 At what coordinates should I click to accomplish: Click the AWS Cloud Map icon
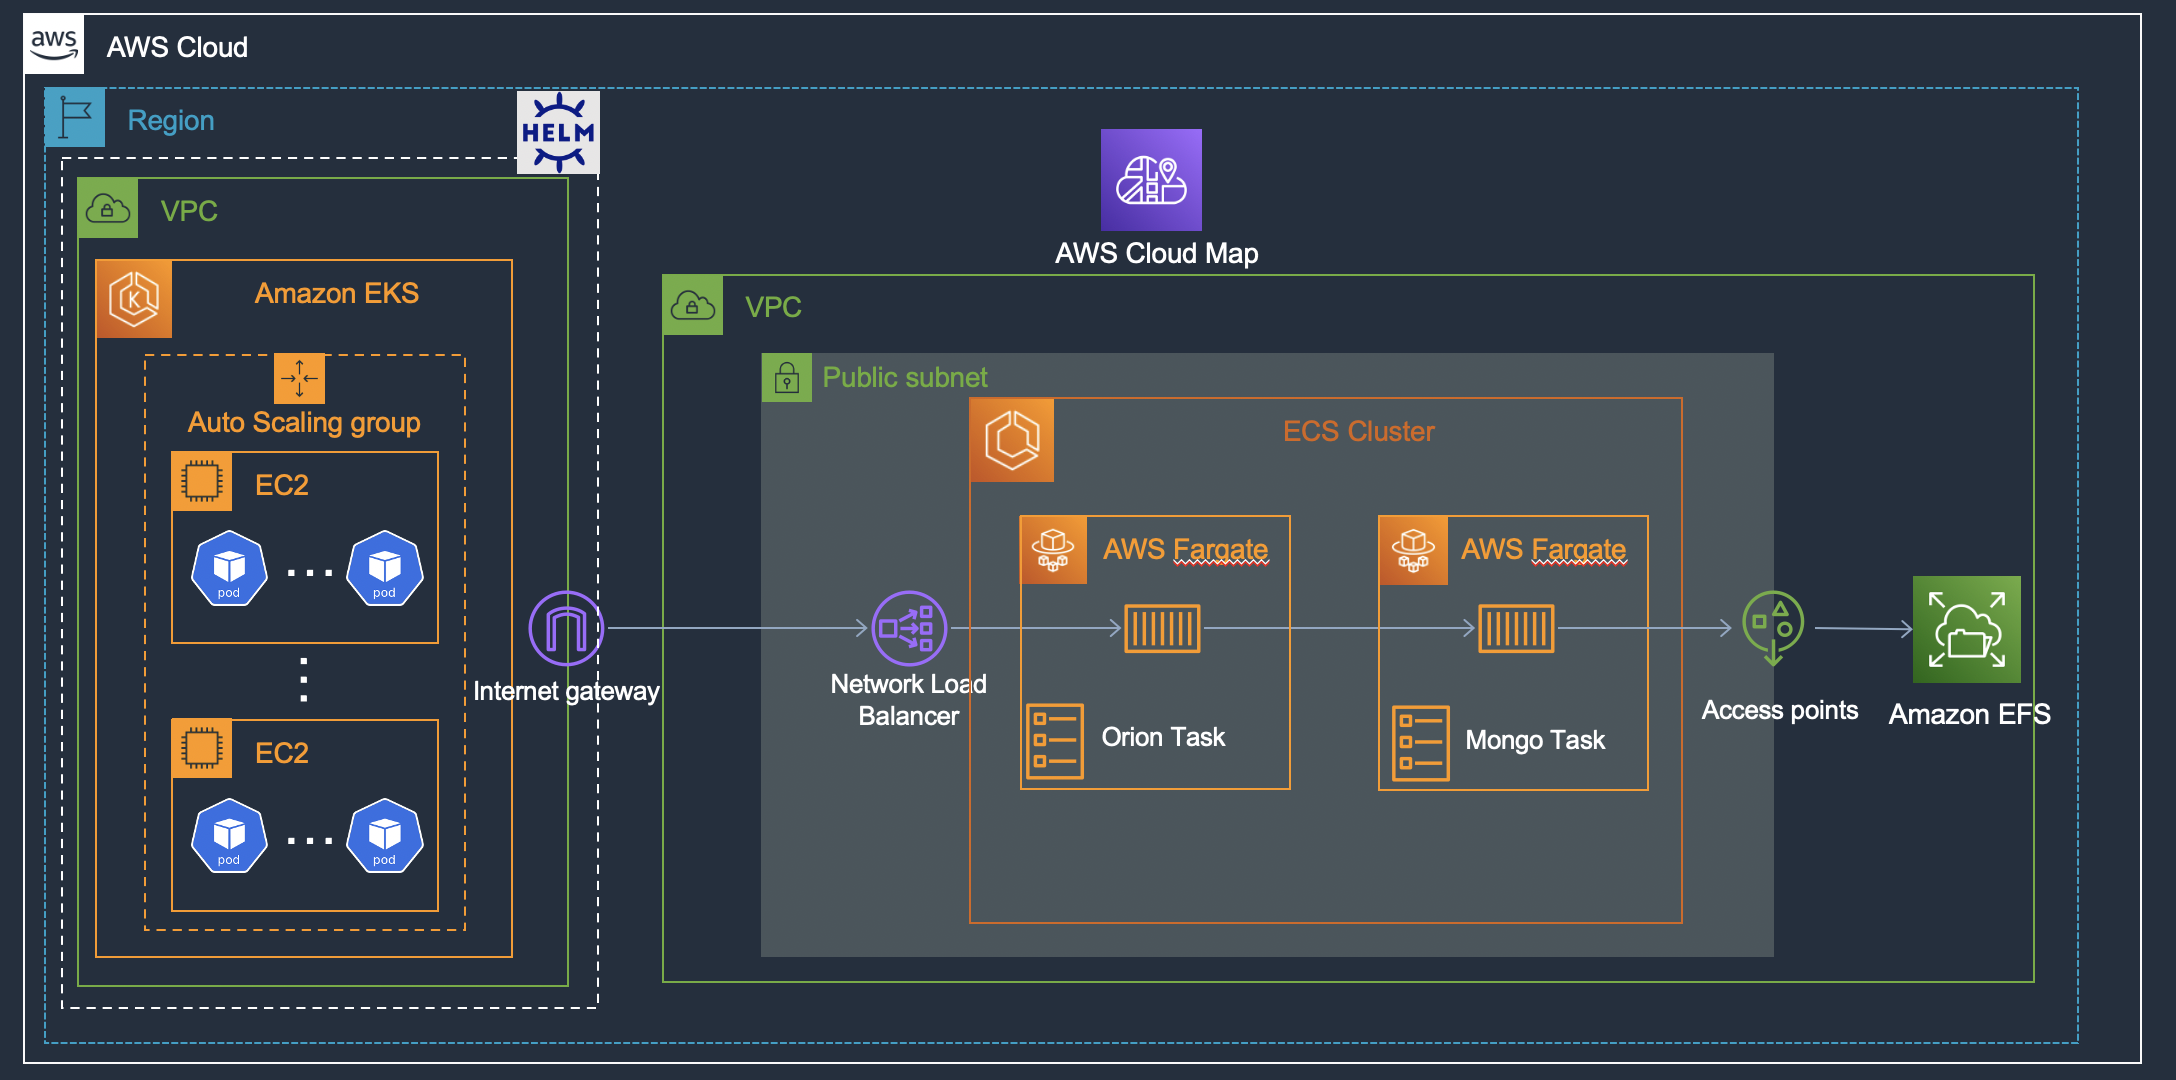[1151, 180]
